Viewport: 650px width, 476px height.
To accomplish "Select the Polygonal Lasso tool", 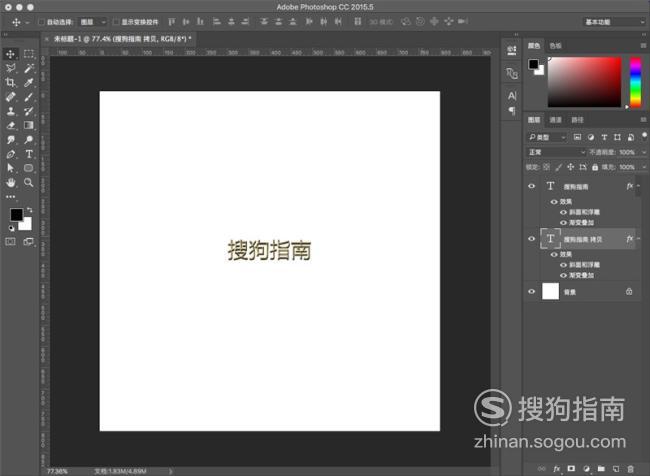I will [11, 68].
